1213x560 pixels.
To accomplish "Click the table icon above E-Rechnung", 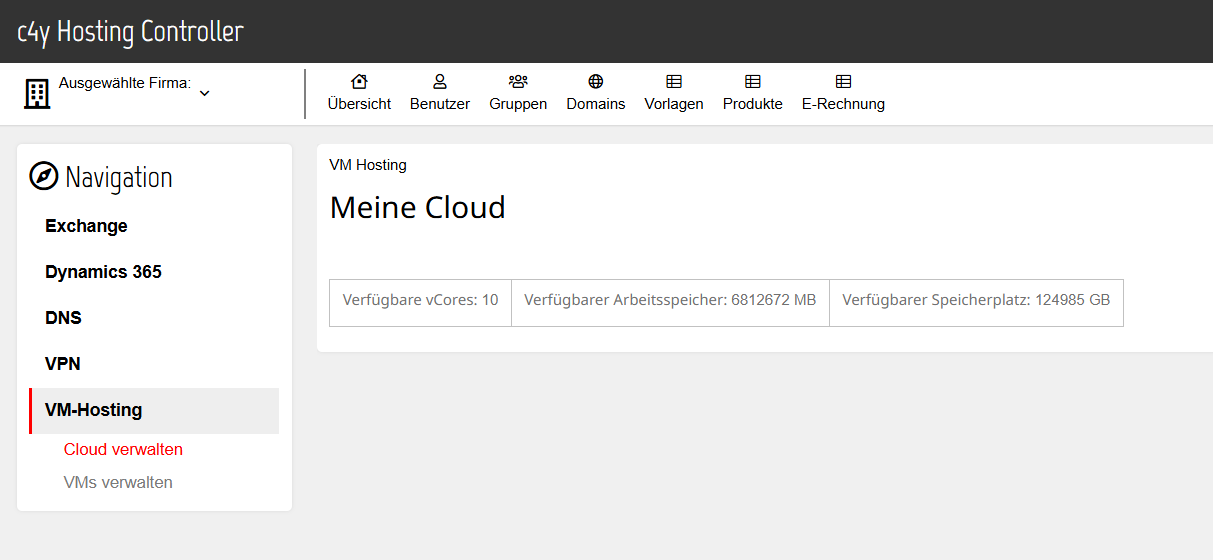I will pos(843,81).
